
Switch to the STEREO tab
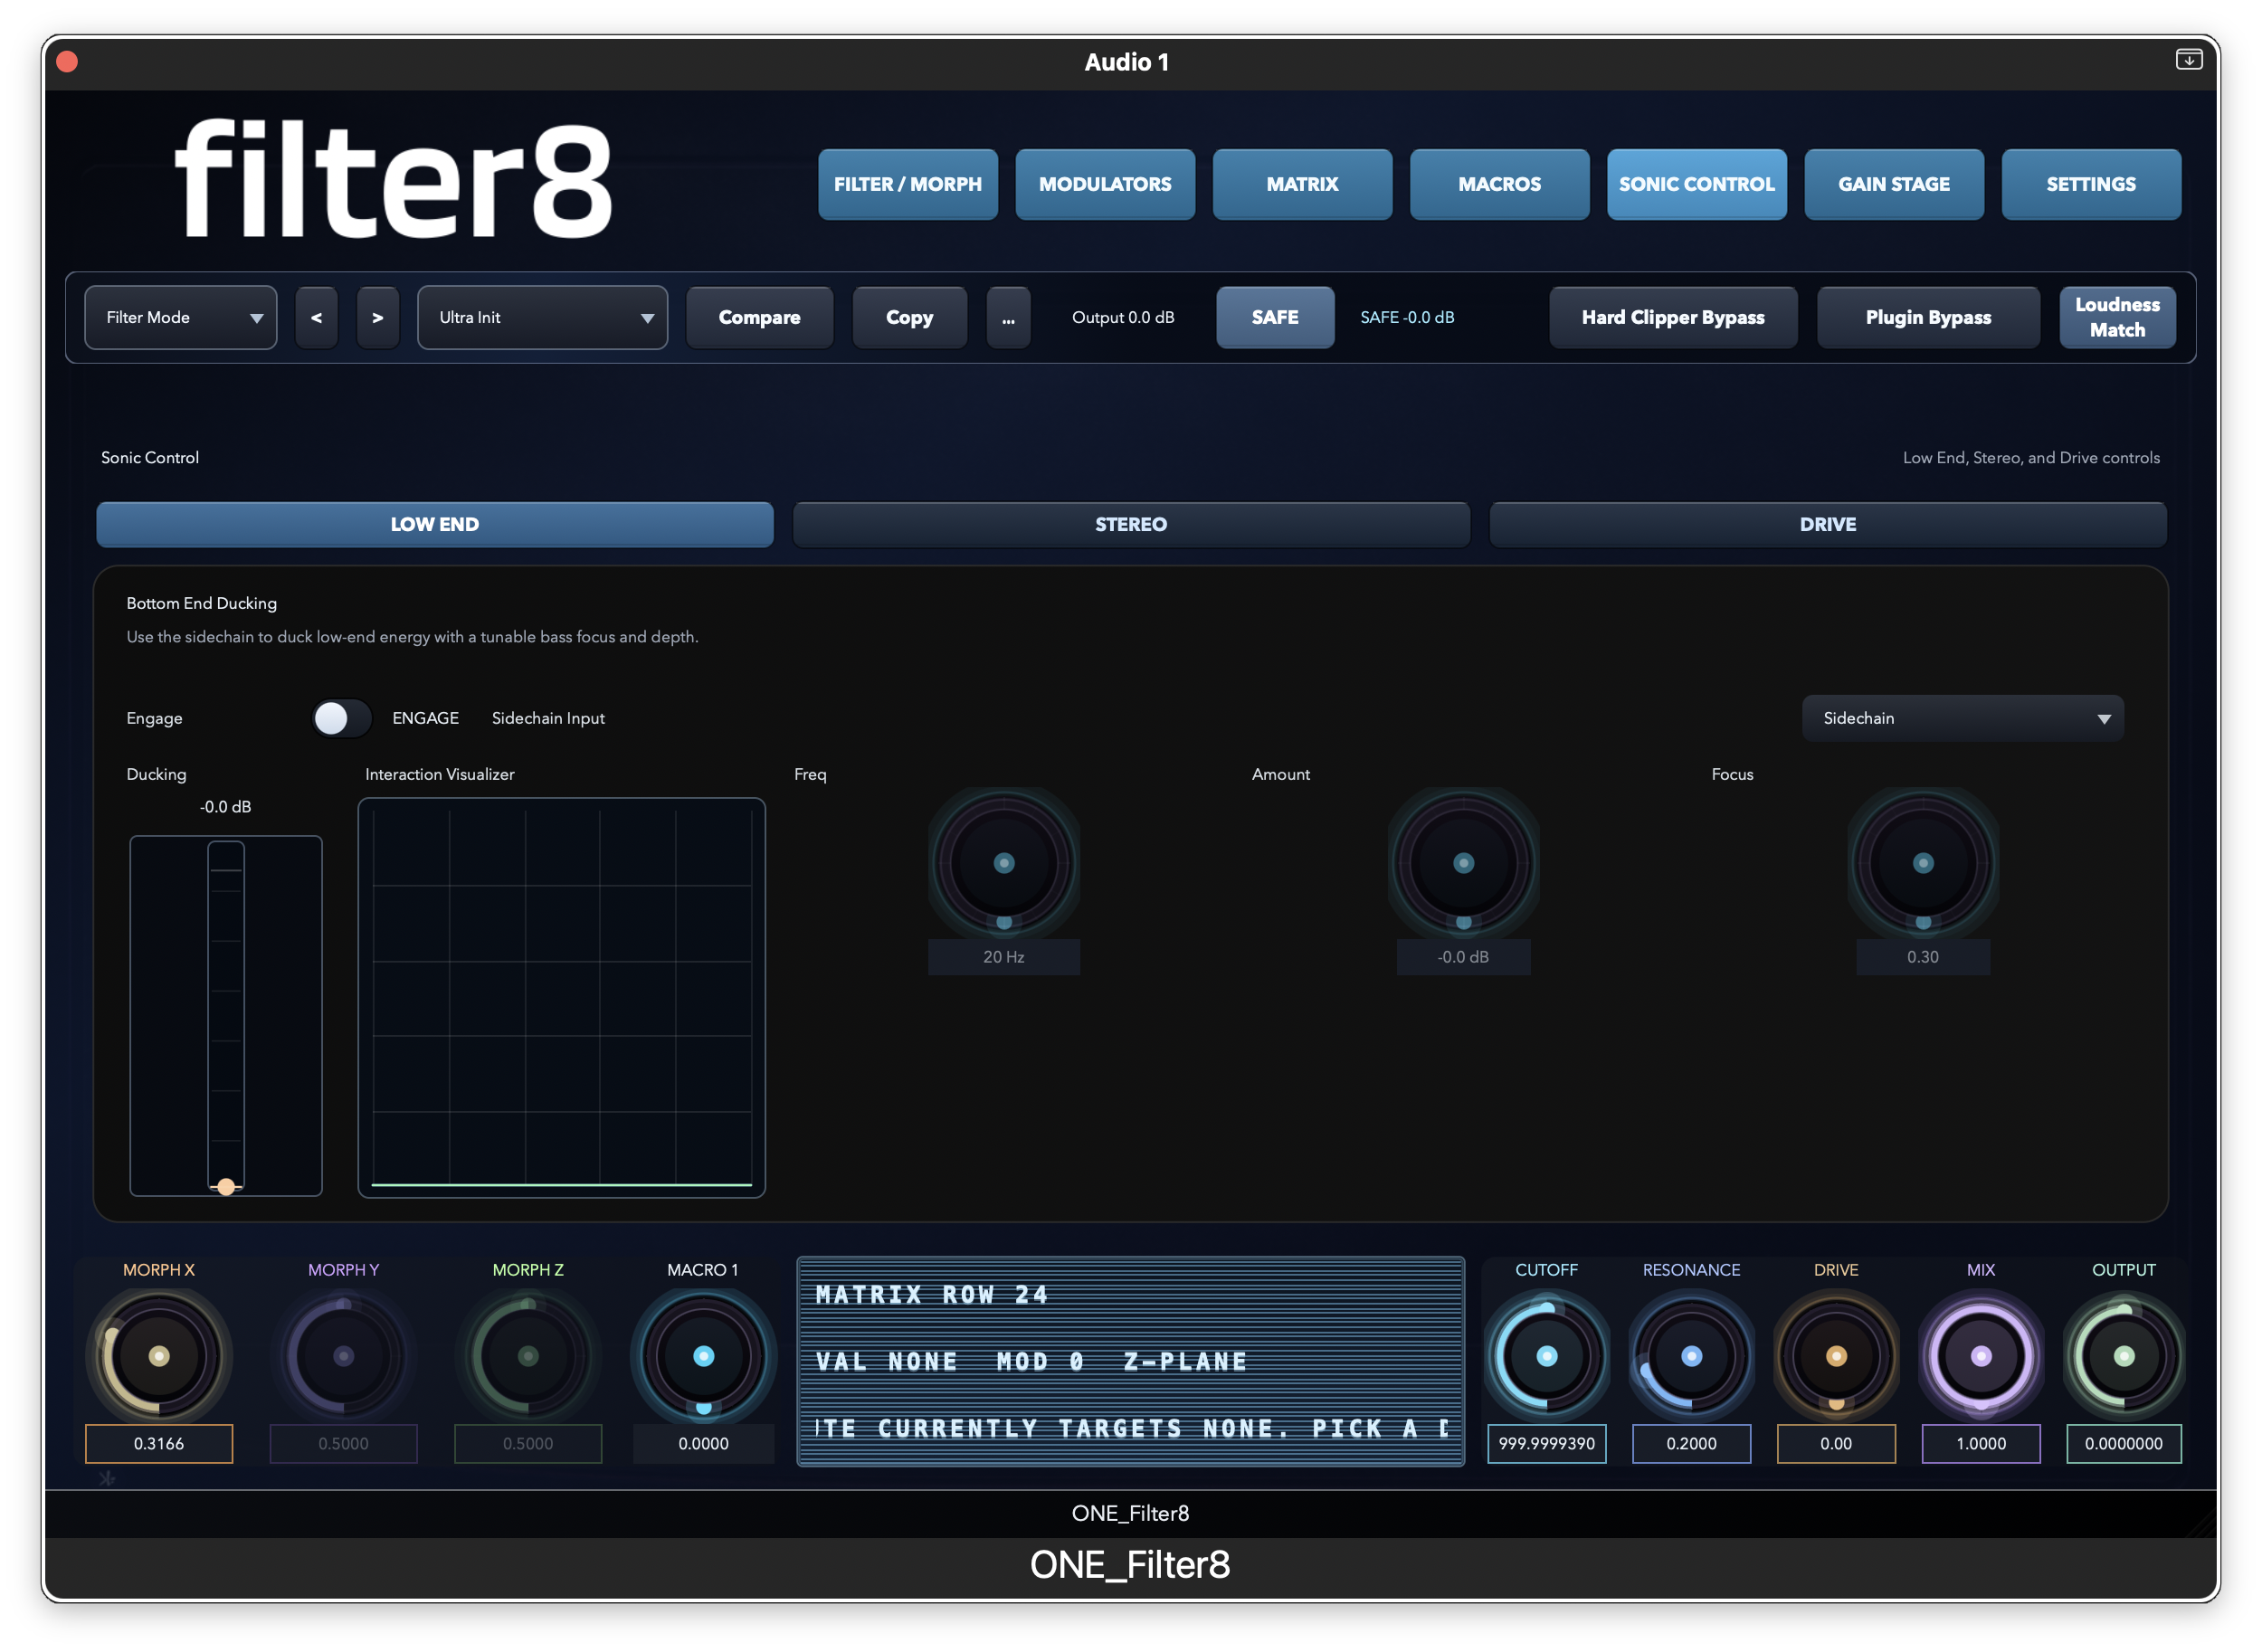pos(1130,524)
